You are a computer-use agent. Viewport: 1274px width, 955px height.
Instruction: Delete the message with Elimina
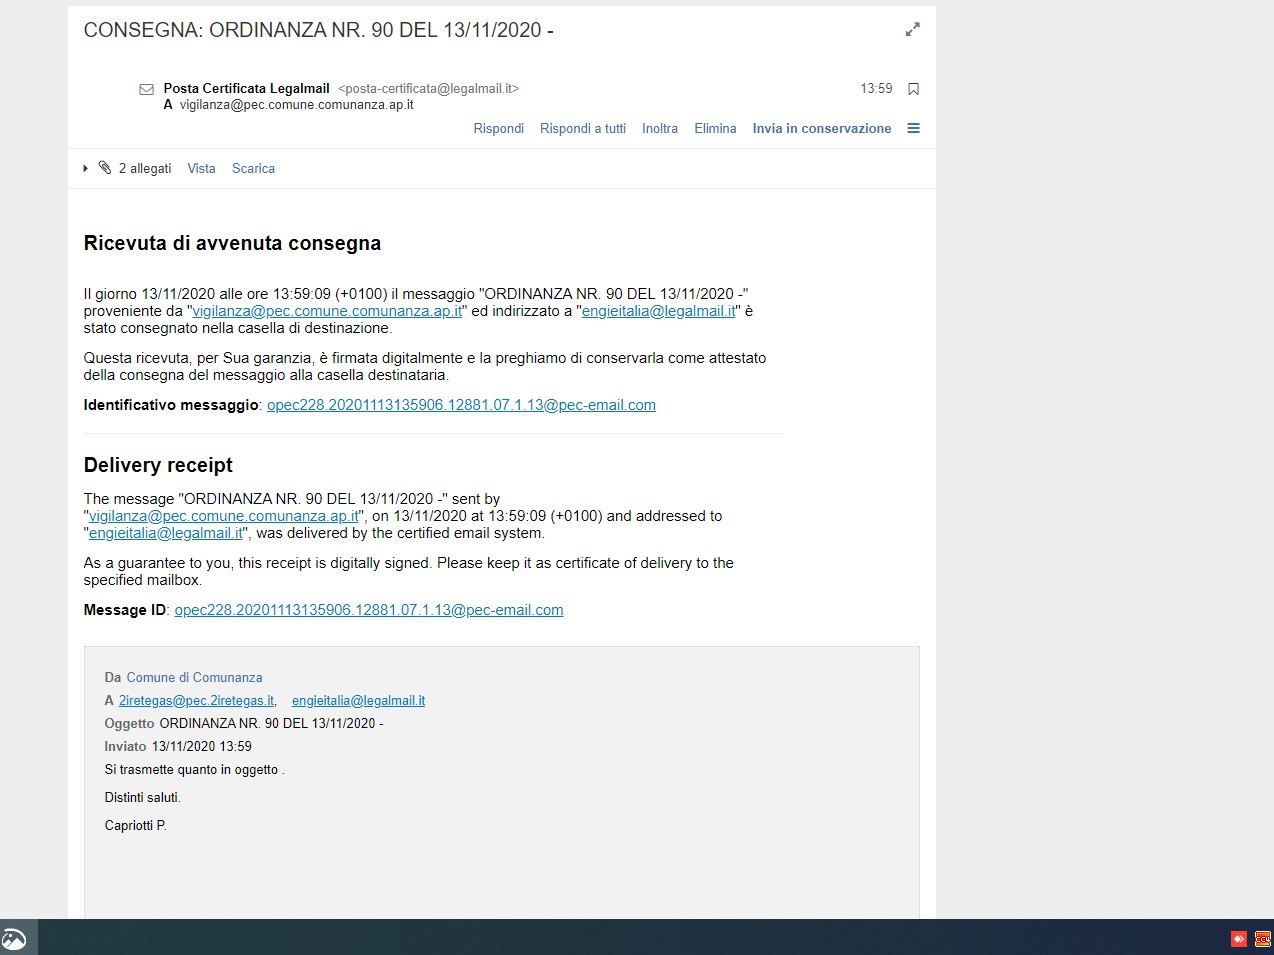715,128
